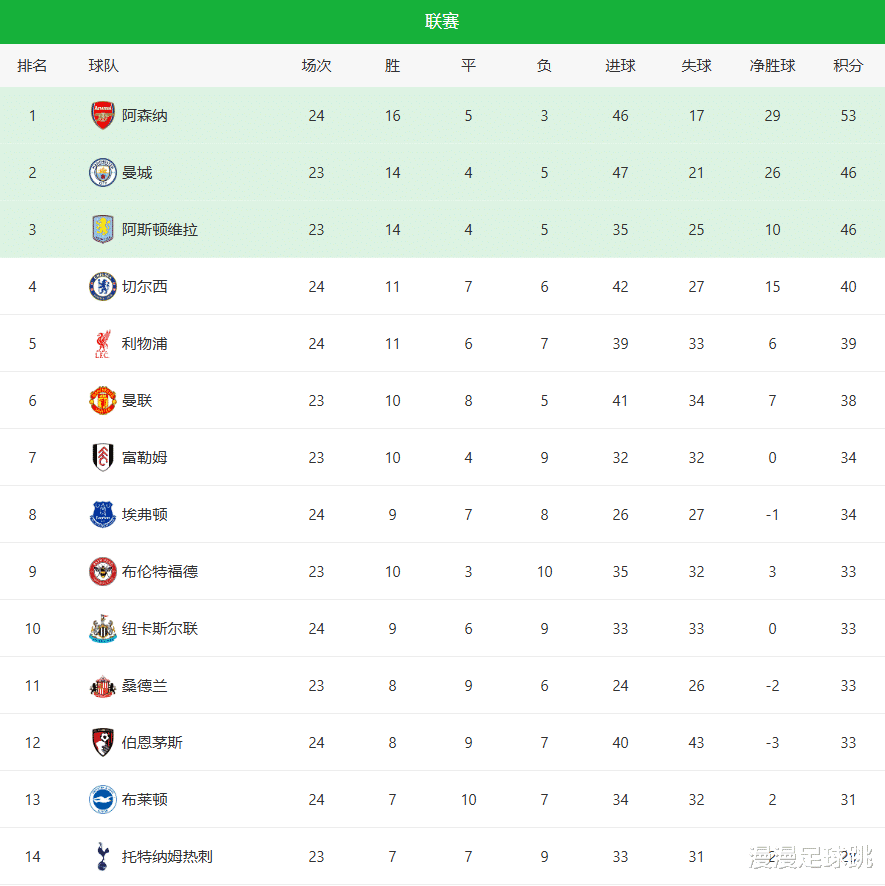Select the 联赛 header tab
Screen dimensions: 885x886
point(442,22)
